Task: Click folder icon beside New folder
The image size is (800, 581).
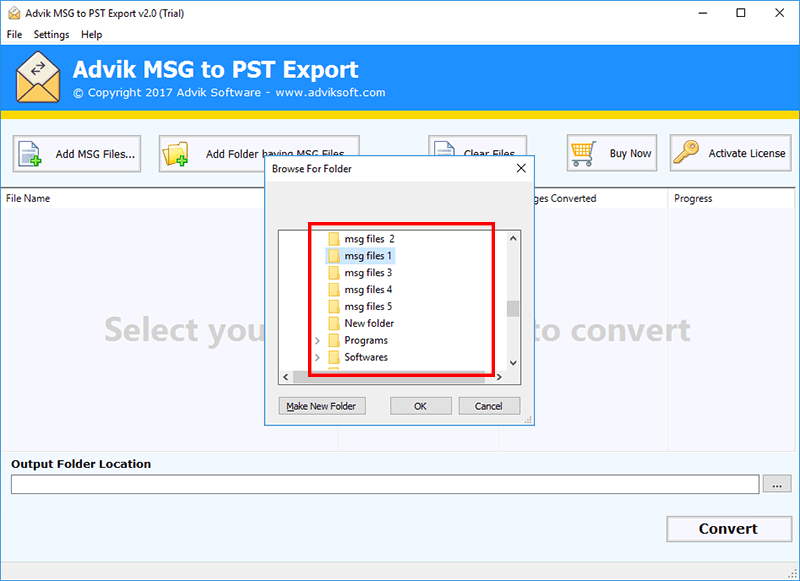Action: pyautogui.click(x=334, y=323)
